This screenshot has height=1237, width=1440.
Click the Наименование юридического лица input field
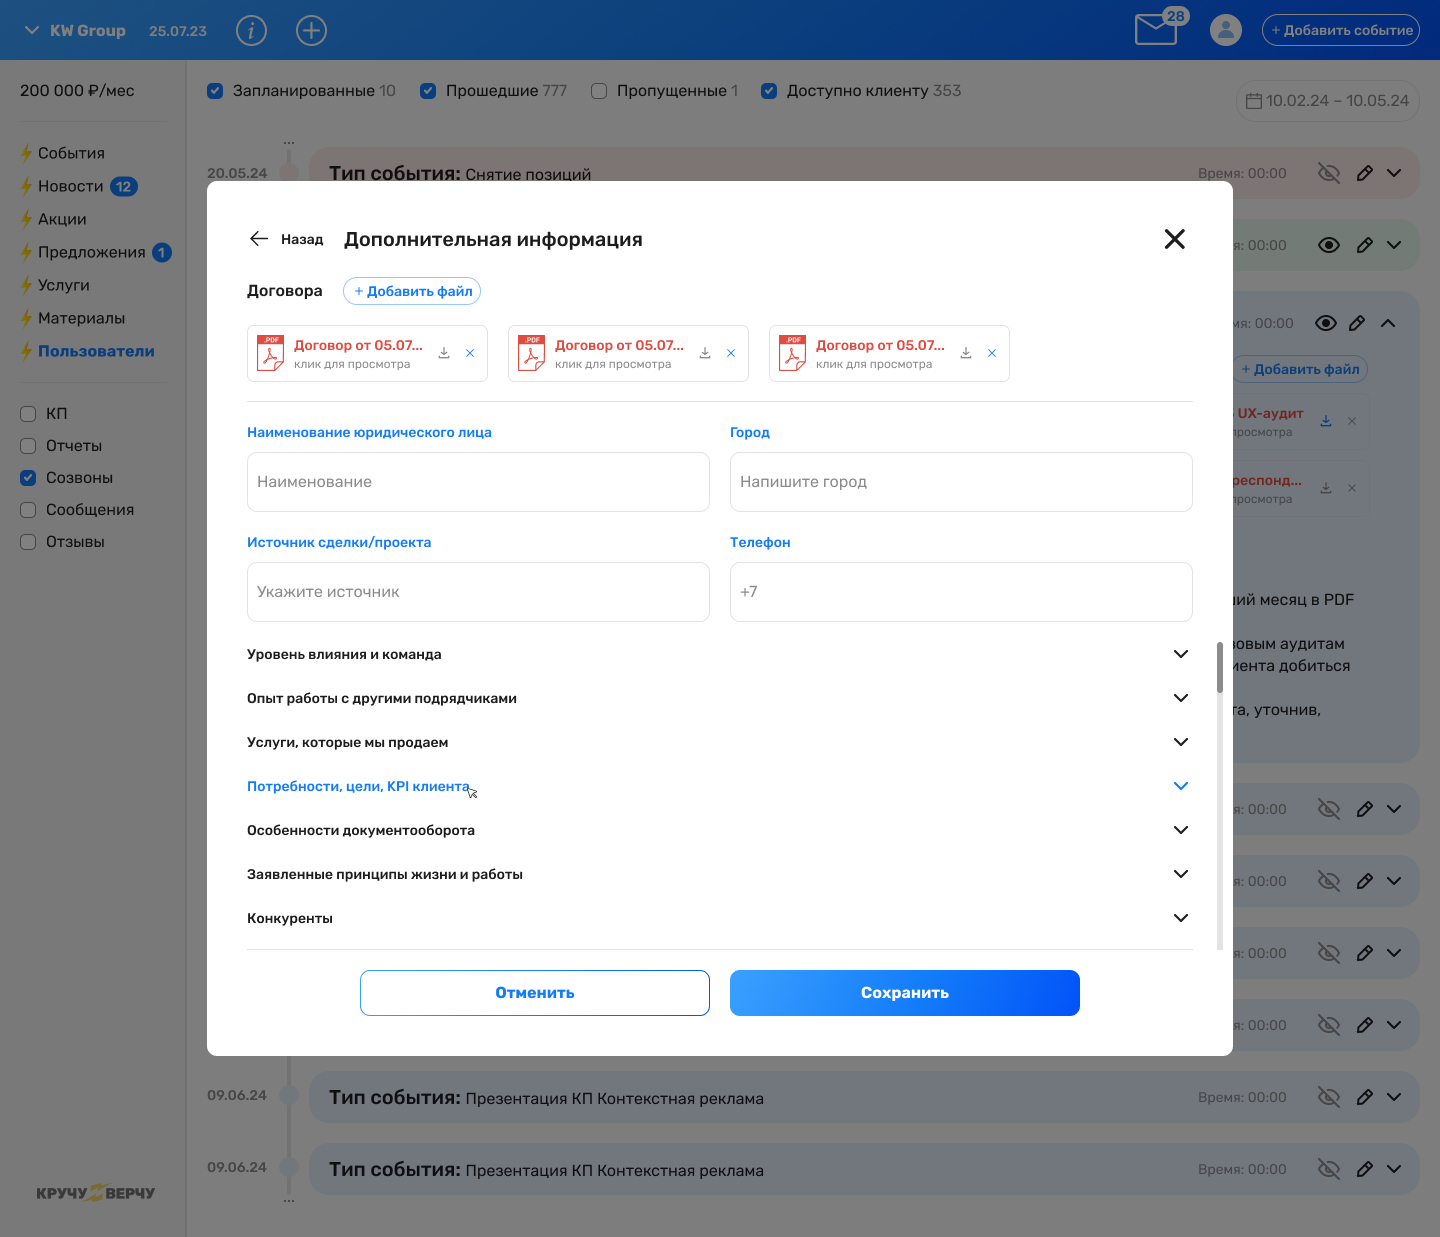478,482
